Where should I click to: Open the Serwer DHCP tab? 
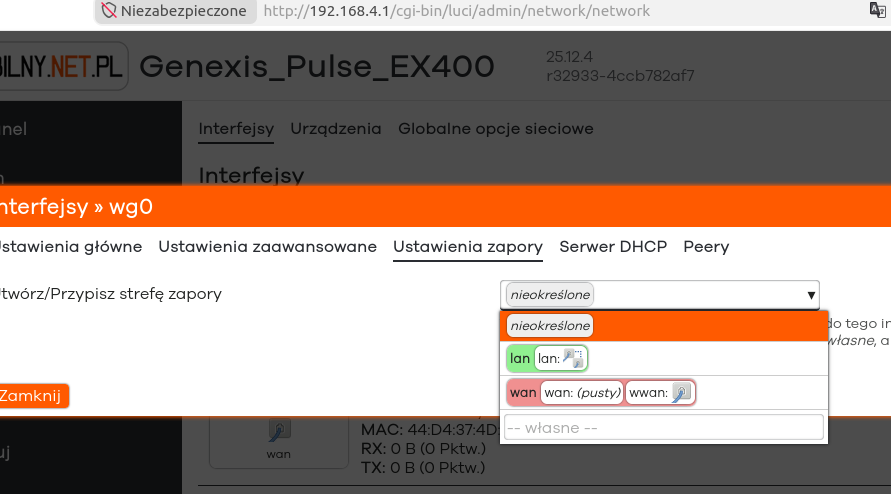point(613,247)
